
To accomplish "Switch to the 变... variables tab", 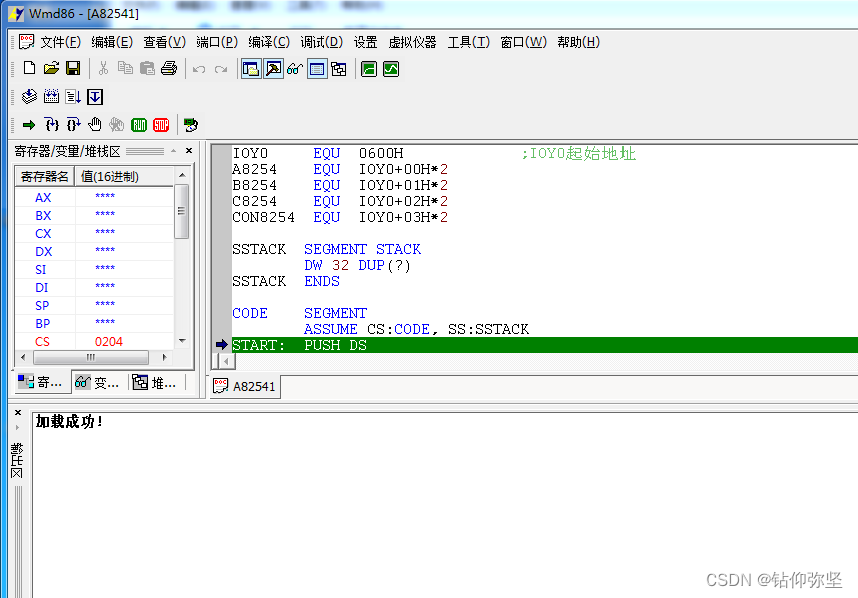I will click(x=97, y=382).
